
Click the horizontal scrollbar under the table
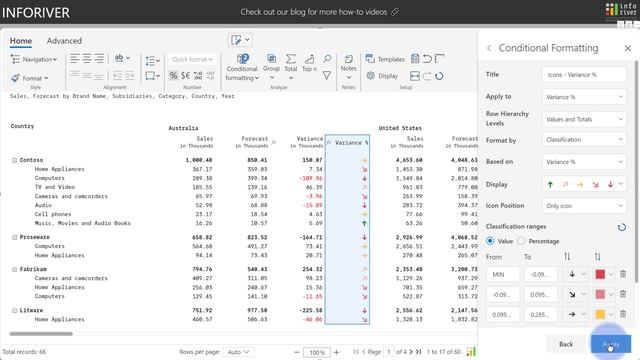coord(41,334)
